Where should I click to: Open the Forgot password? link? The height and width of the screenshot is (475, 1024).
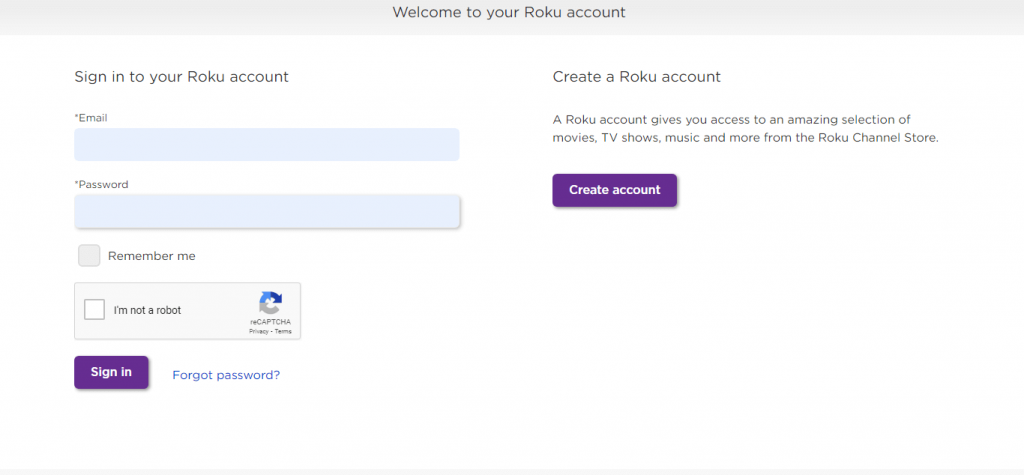pos(226,375)
